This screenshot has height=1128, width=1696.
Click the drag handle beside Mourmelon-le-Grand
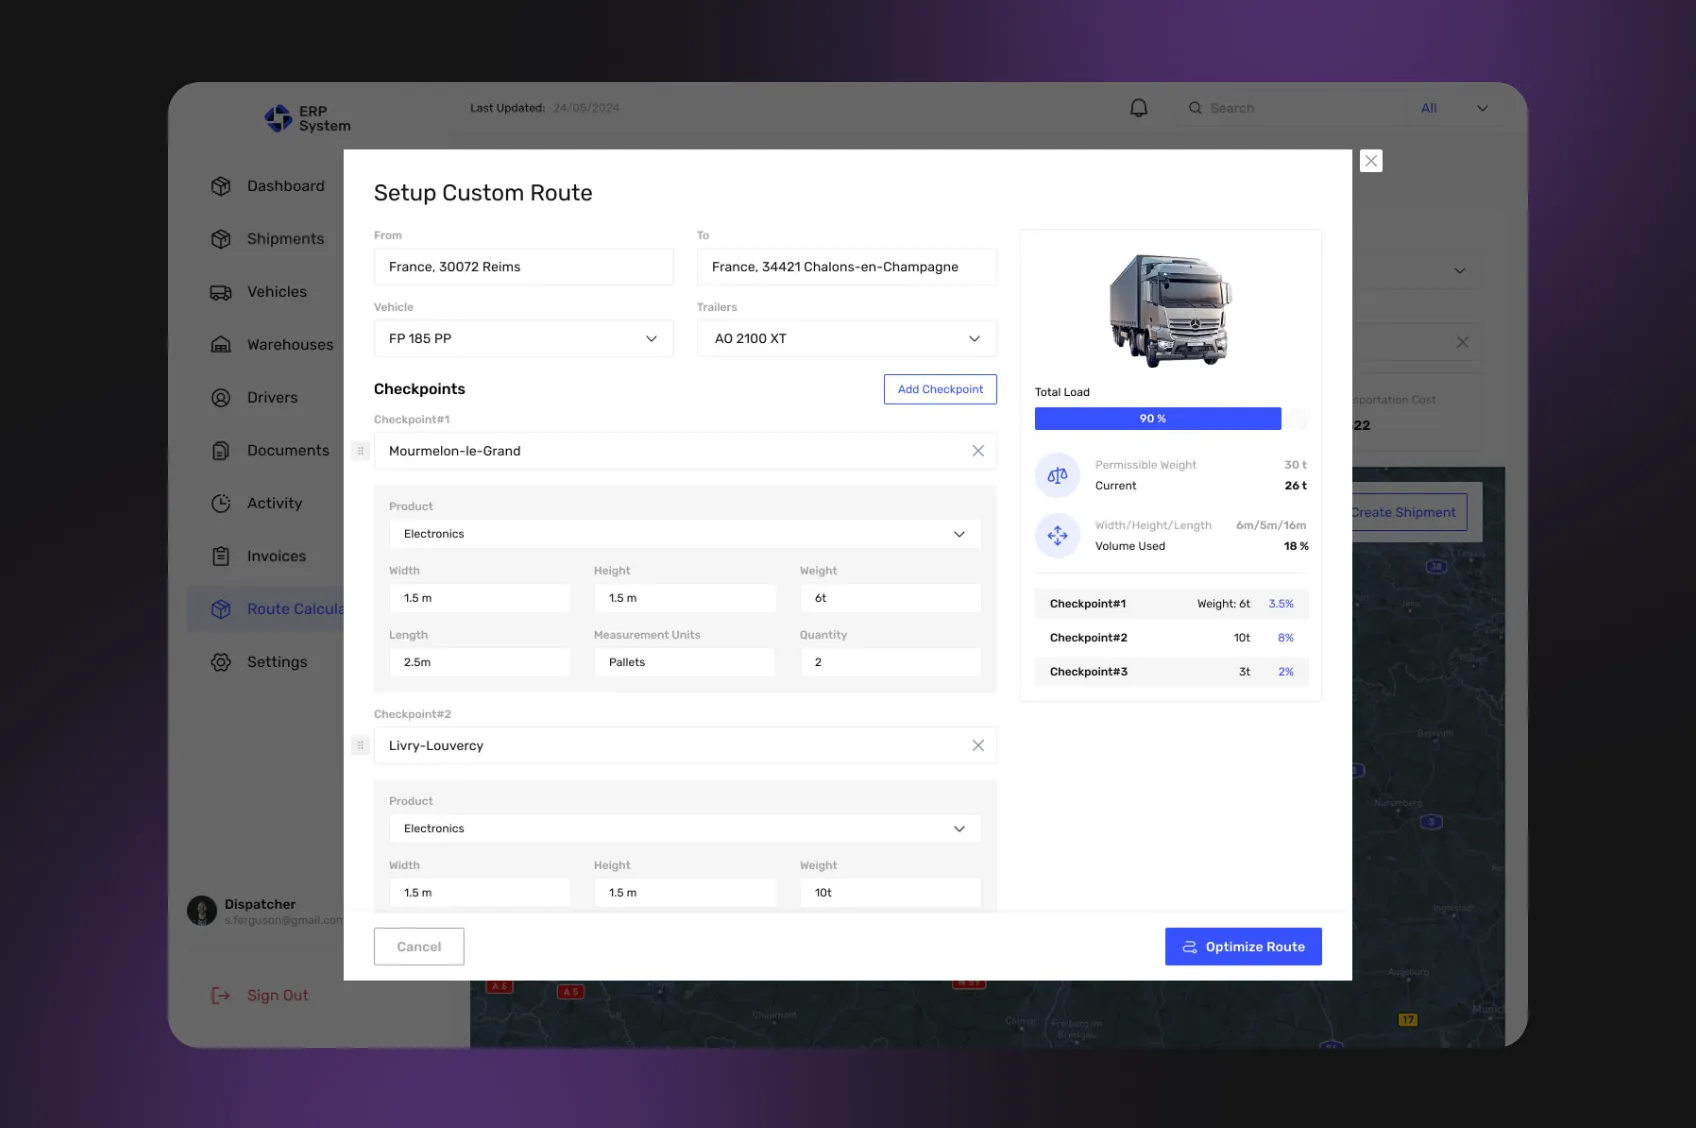[361, 451]
